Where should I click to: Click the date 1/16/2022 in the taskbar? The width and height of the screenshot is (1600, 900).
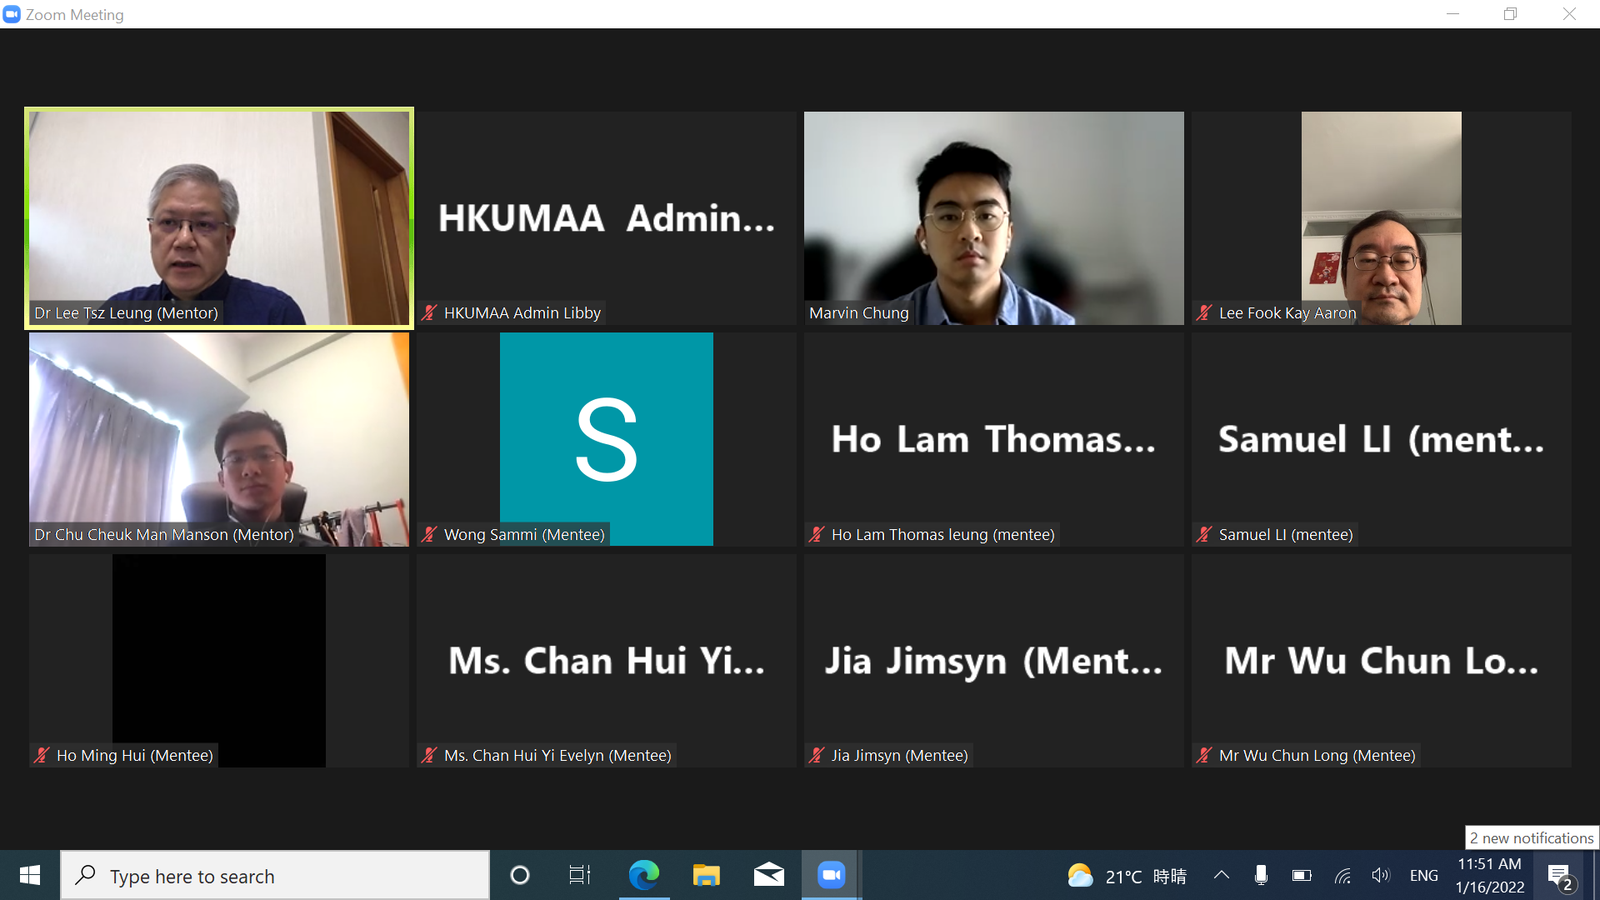coord(1490,887)
